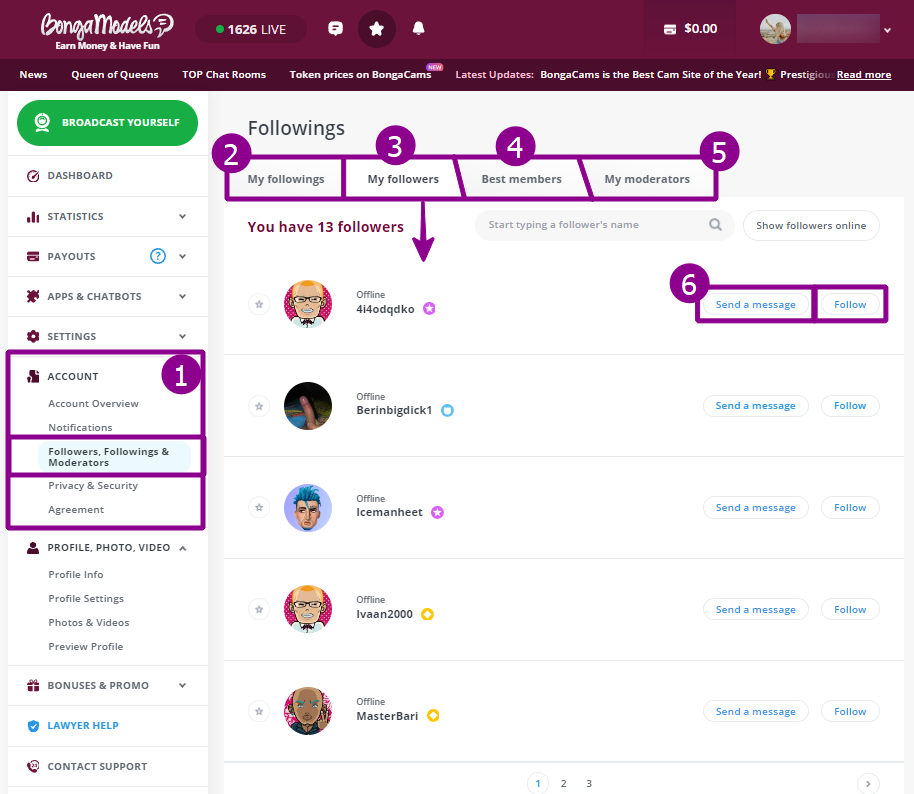The image size is (914, 794).
Task: Send a message to Berinbigdick1
Action: pos(756,406)
